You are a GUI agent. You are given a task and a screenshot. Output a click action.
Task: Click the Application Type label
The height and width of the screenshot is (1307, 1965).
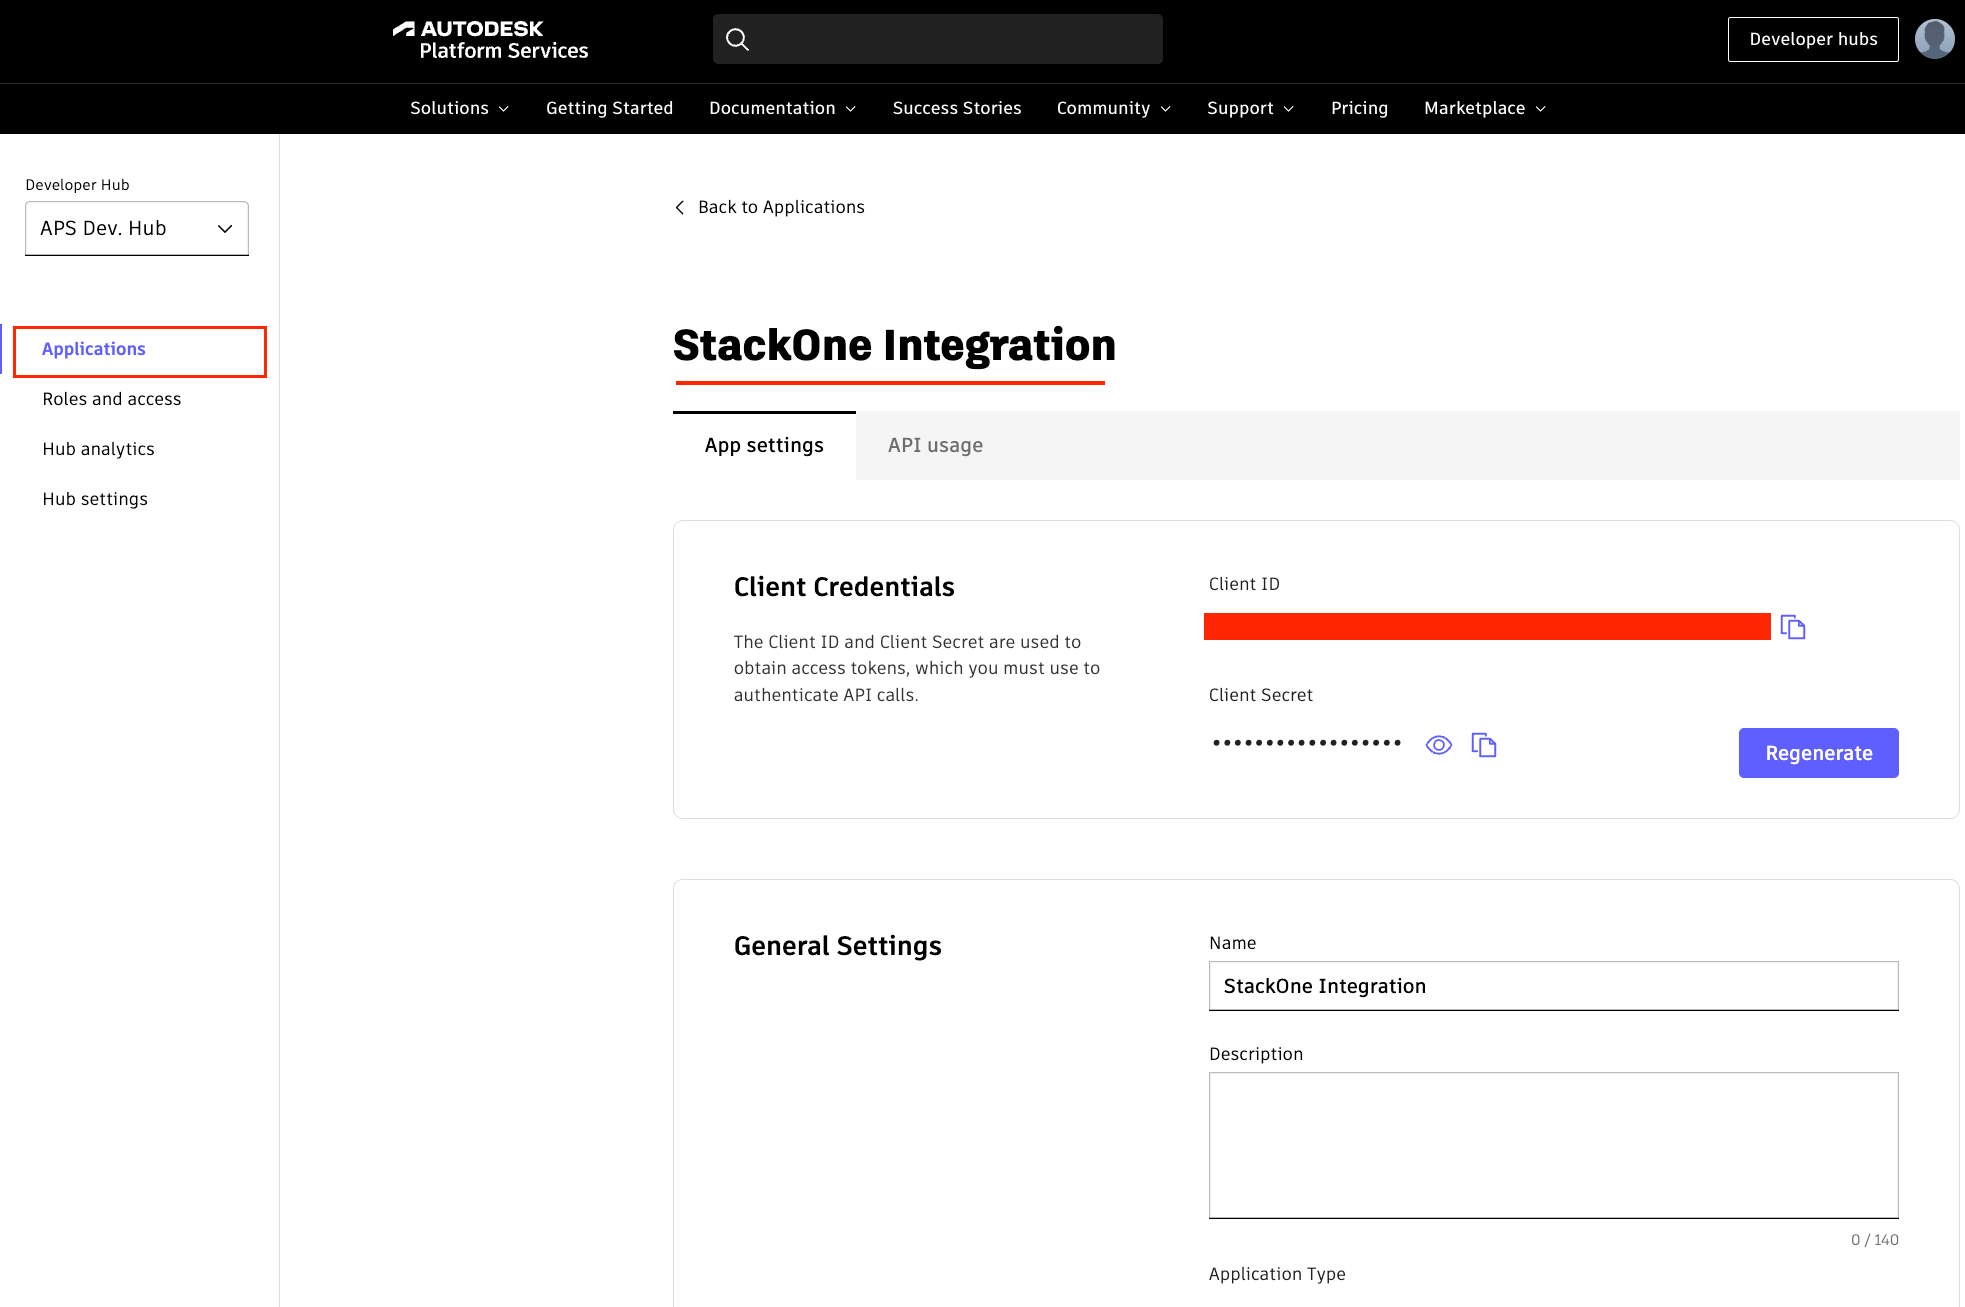pos(1277,1274)
